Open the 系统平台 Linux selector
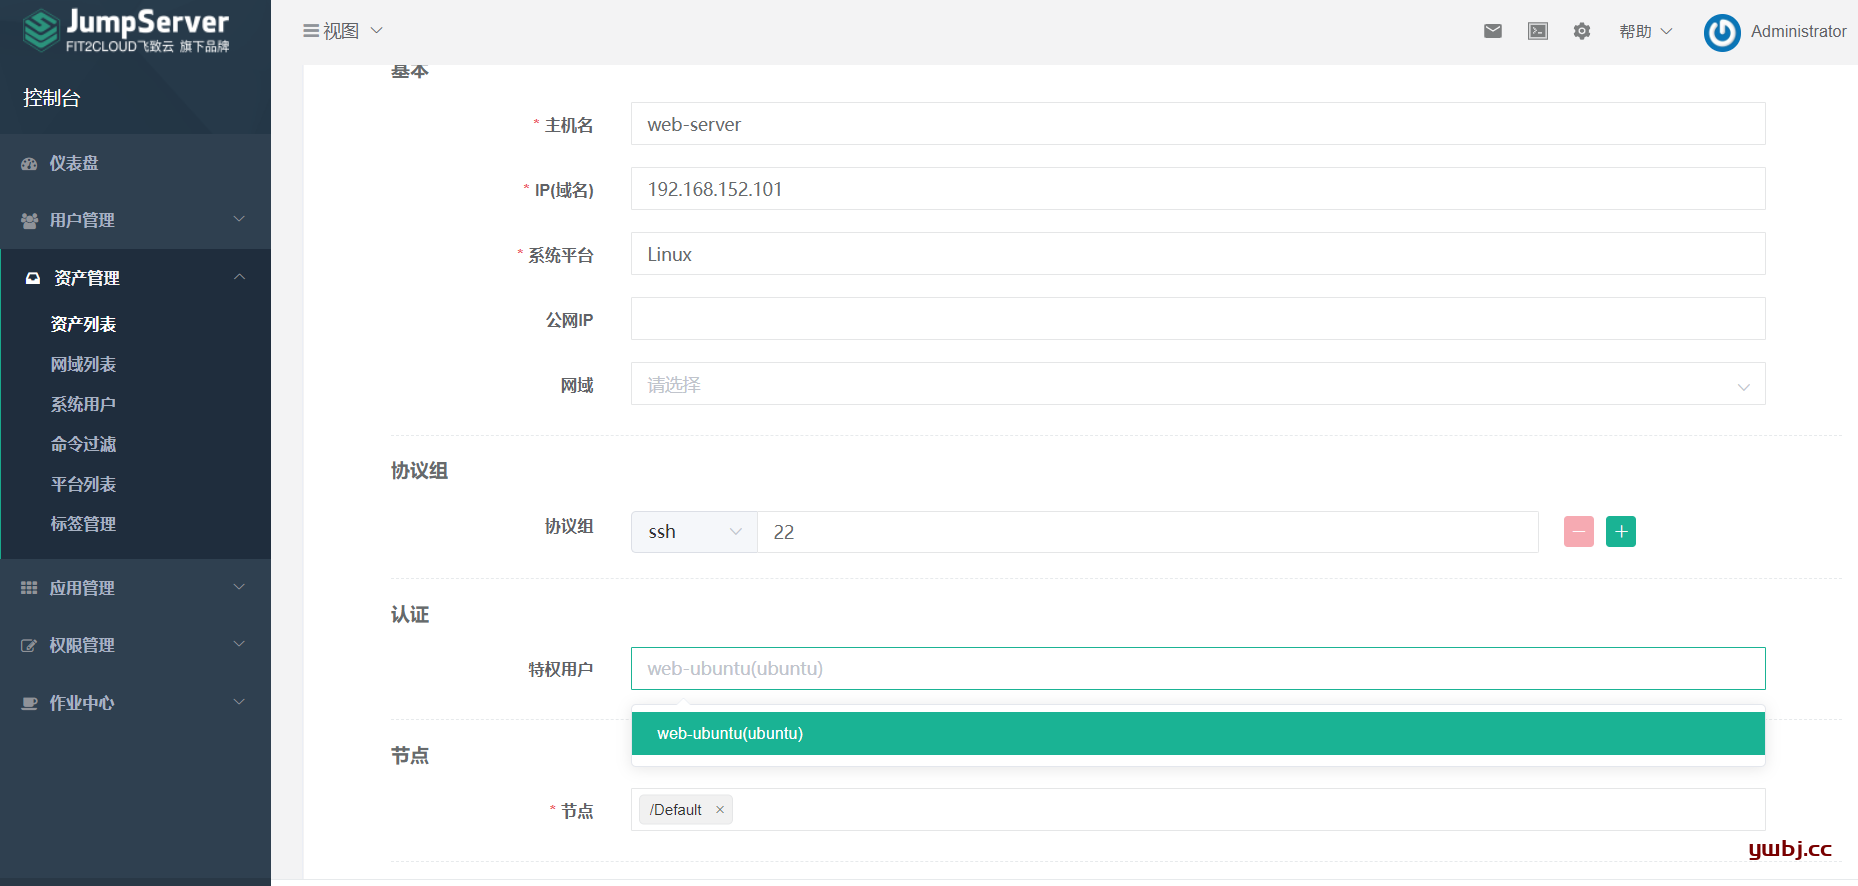 click(x=1198, y=254)
